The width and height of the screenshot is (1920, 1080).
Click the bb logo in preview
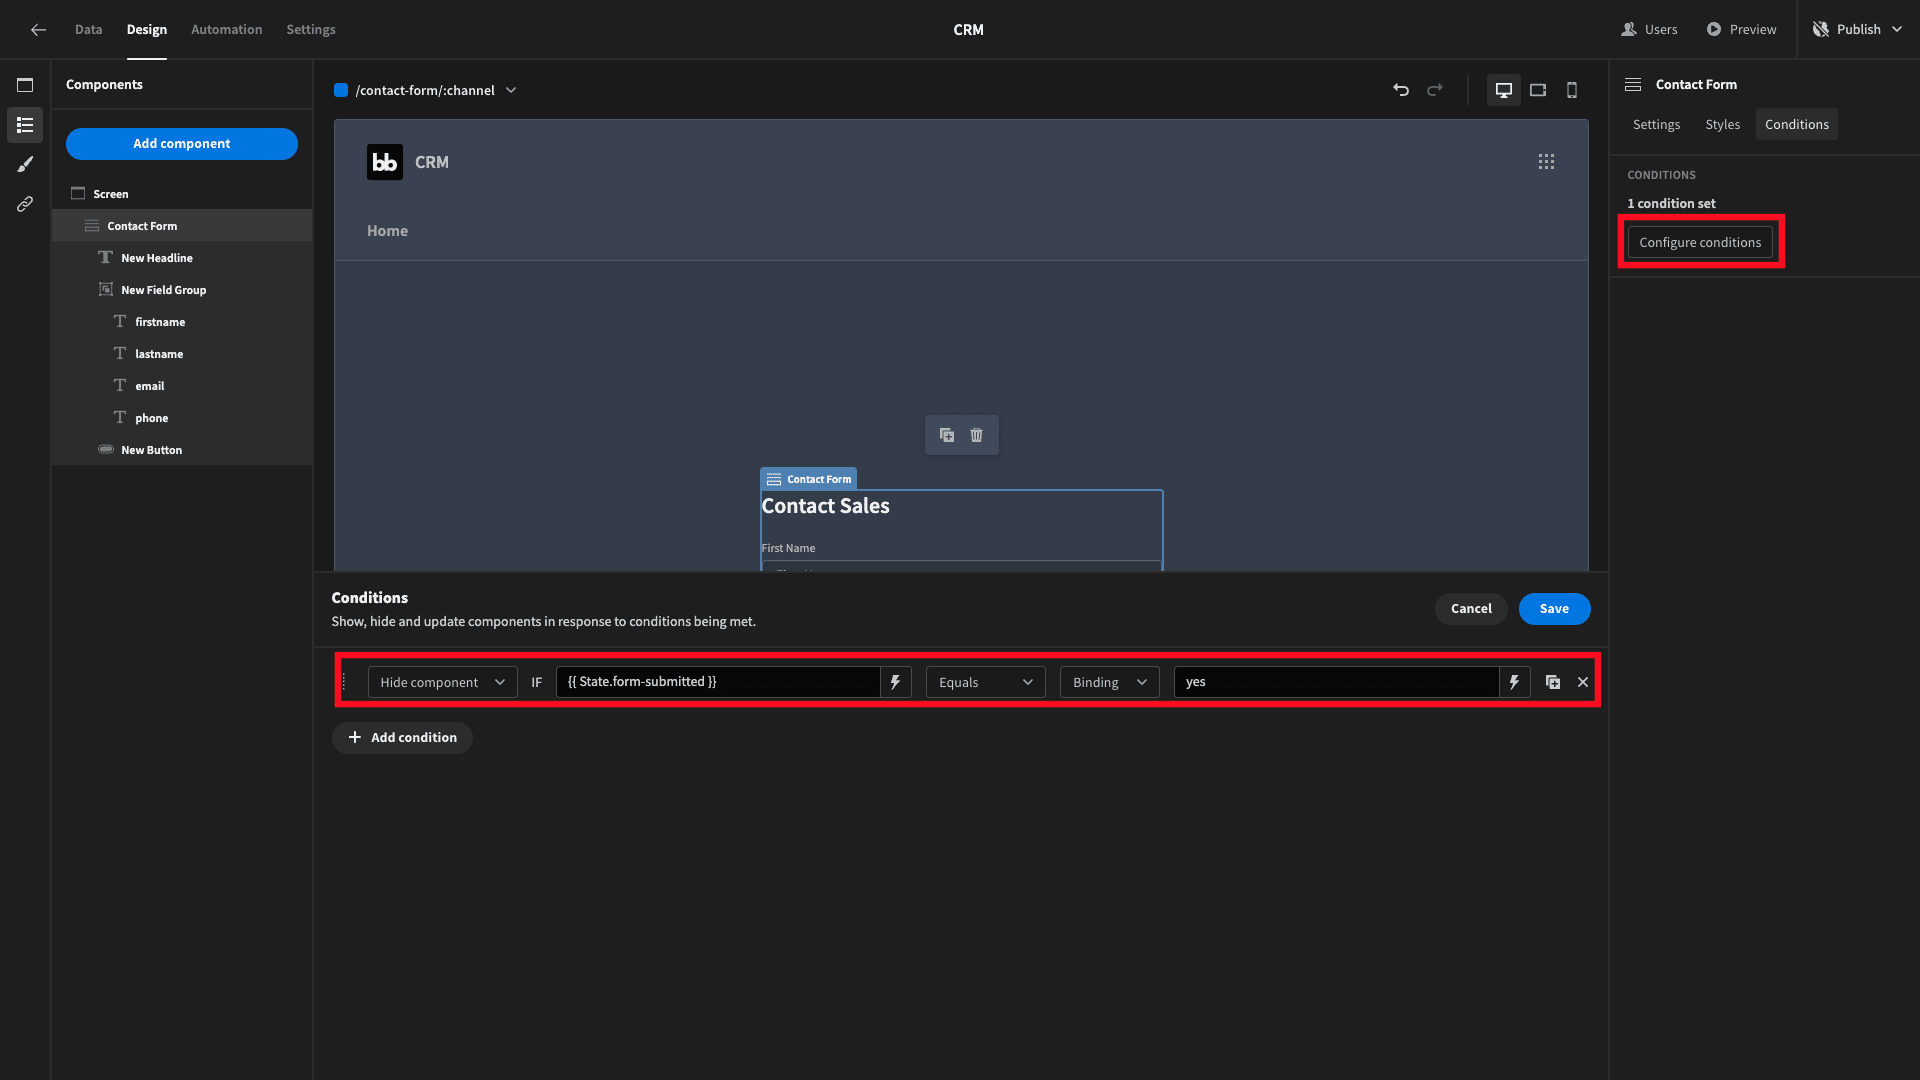[385, 162]
